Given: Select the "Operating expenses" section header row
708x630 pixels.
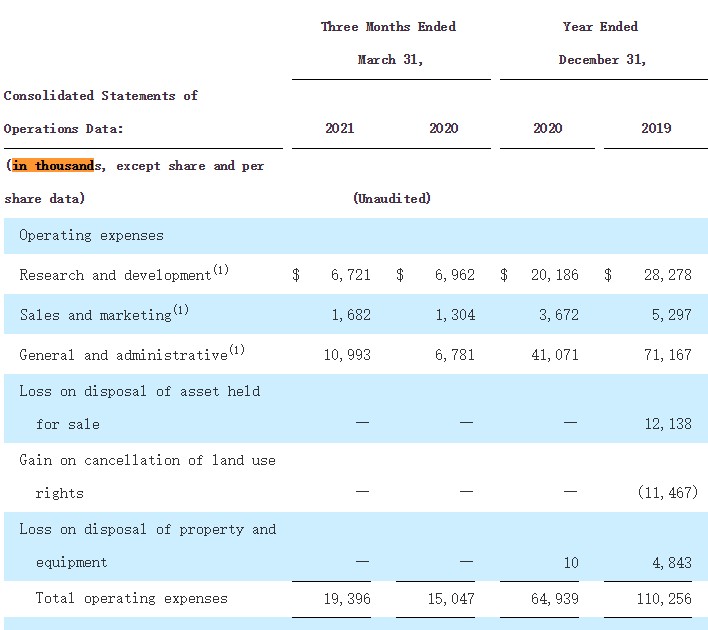Looking at the screenshot, I should pos(91,236).
